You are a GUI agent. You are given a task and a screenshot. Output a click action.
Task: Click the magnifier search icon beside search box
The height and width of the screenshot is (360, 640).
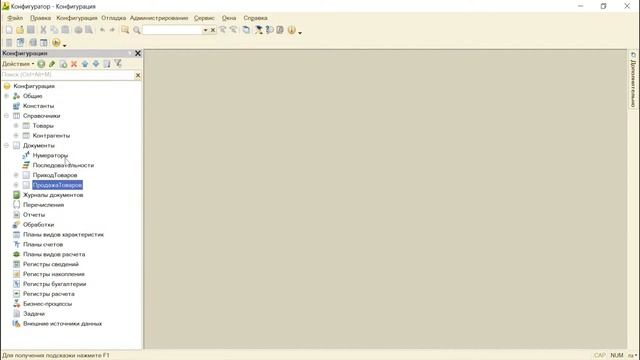click(137, 30)
